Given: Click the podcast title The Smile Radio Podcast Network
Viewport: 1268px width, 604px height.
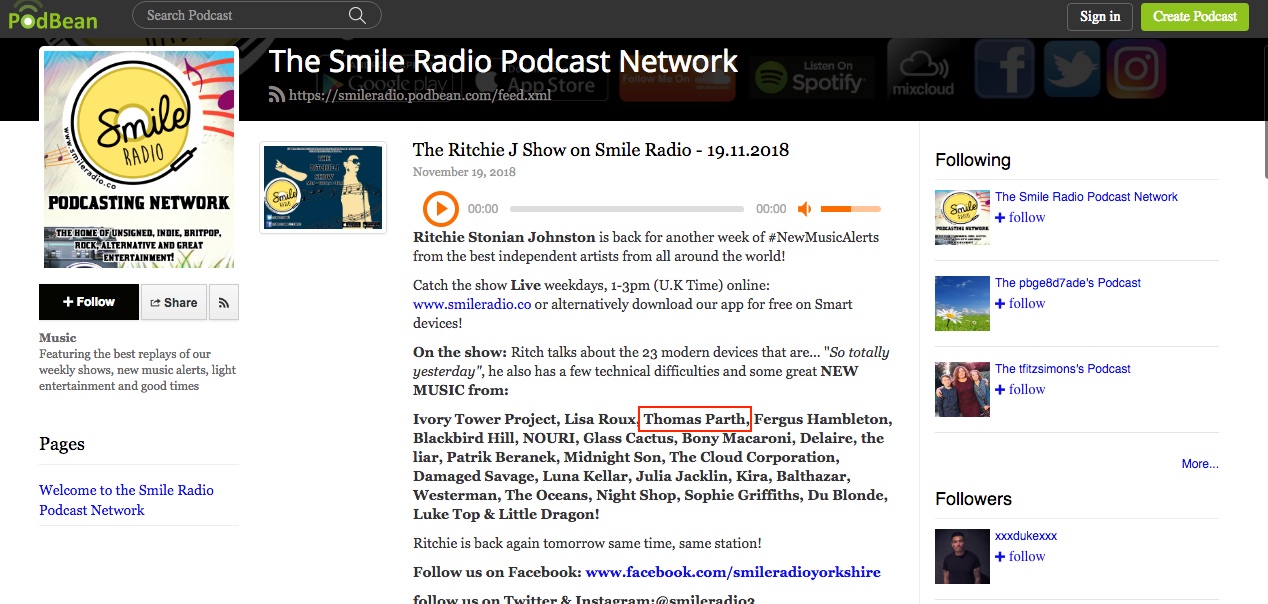Looking at the screenshot, I should [x=503, y=61].
